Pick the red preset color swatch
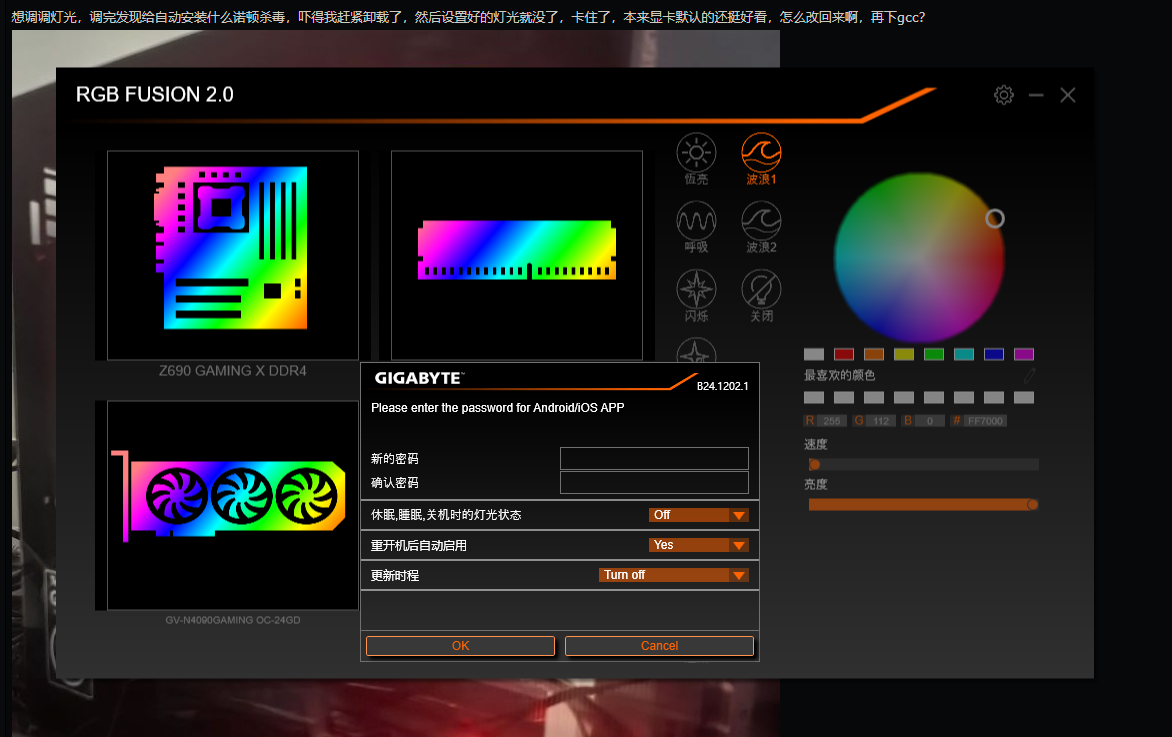Image resolution: width=1172 pixels, height=737 pixels. [844, 354]
